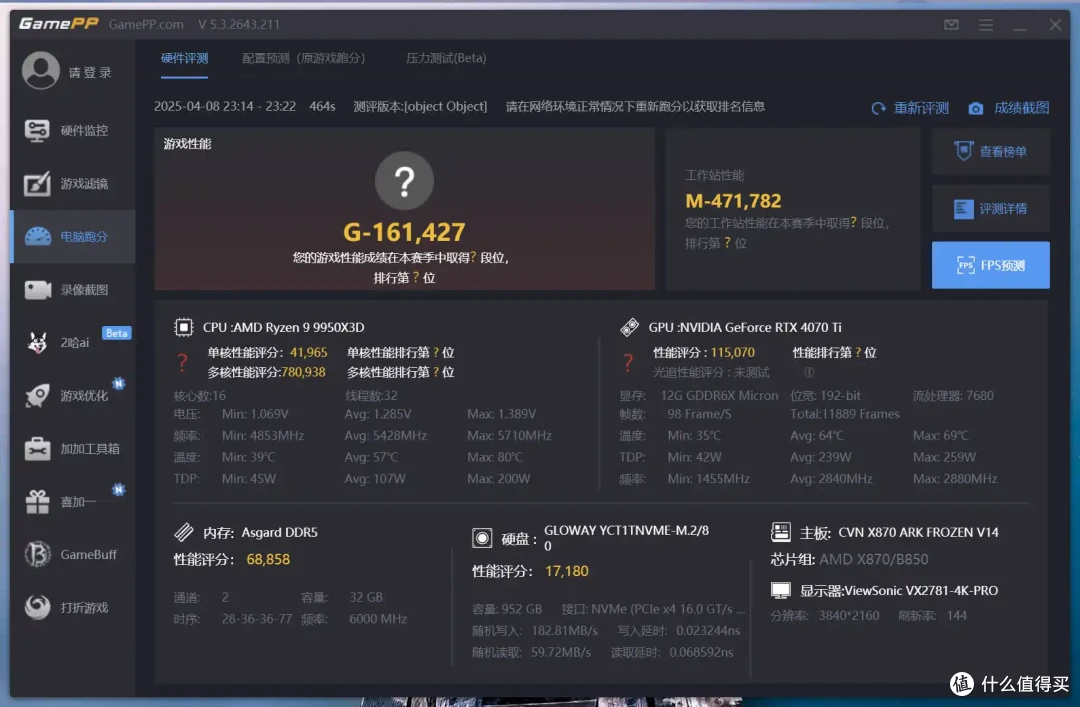Click the GamePP logo

pyautogui.click(x=59, y=24)
